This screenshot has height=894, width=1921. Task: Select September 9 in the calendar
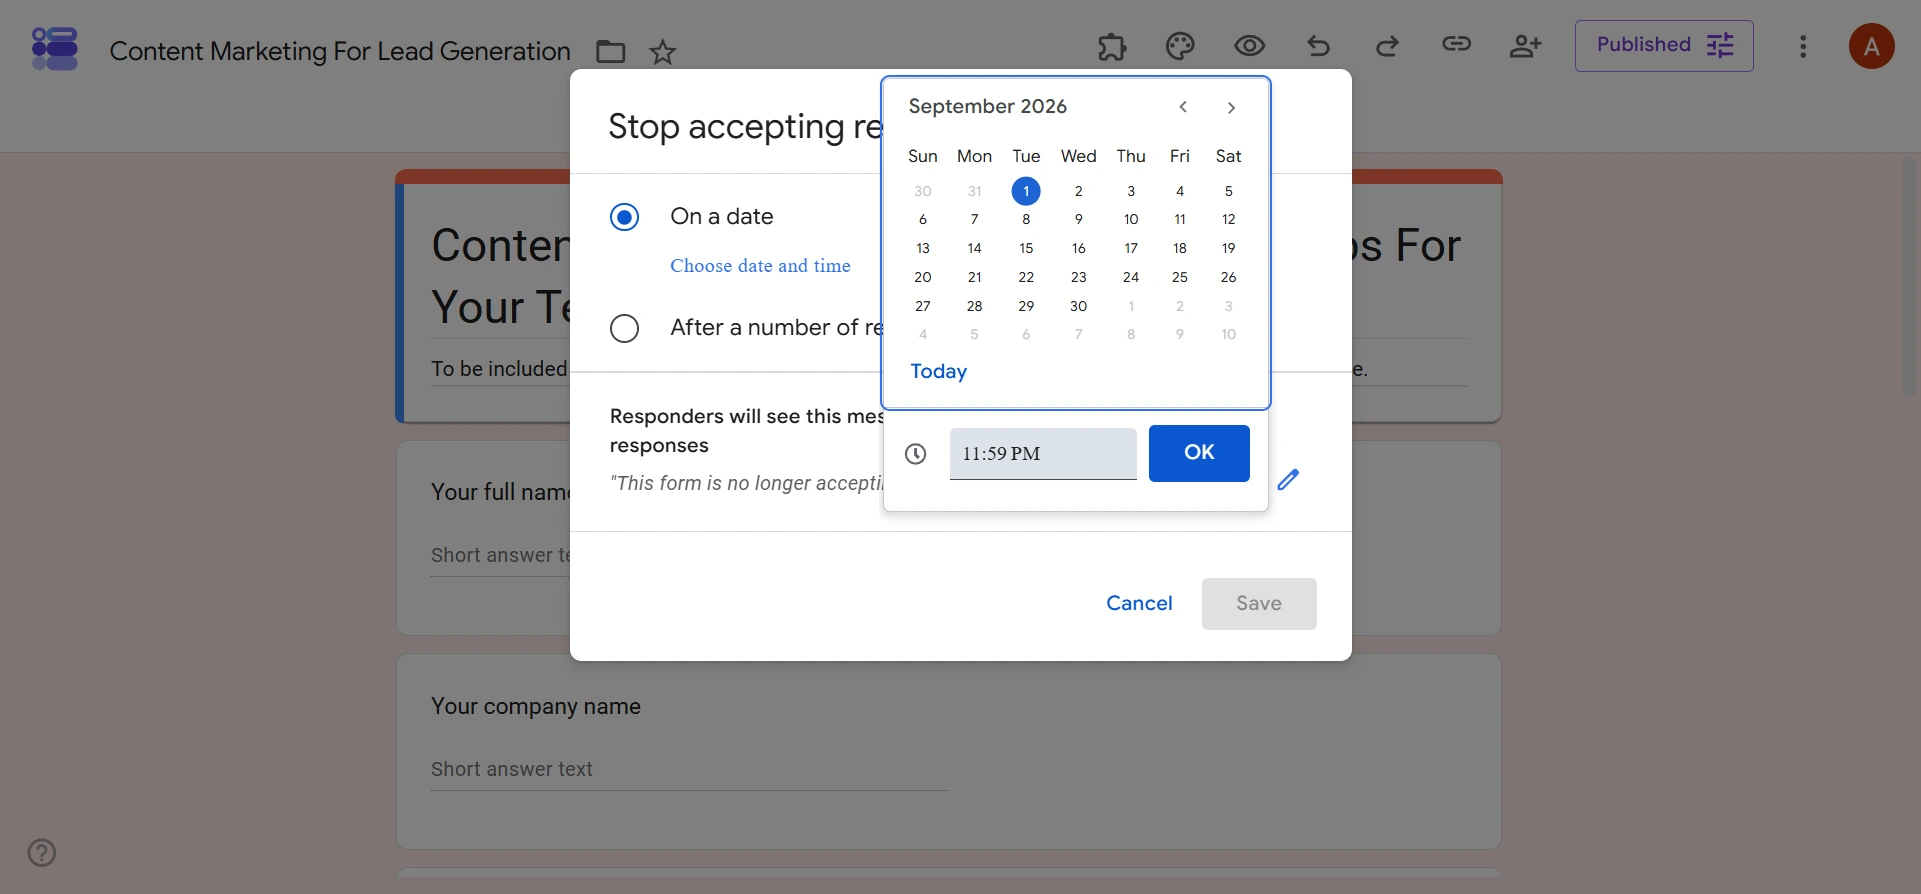tap(1078, 219)
